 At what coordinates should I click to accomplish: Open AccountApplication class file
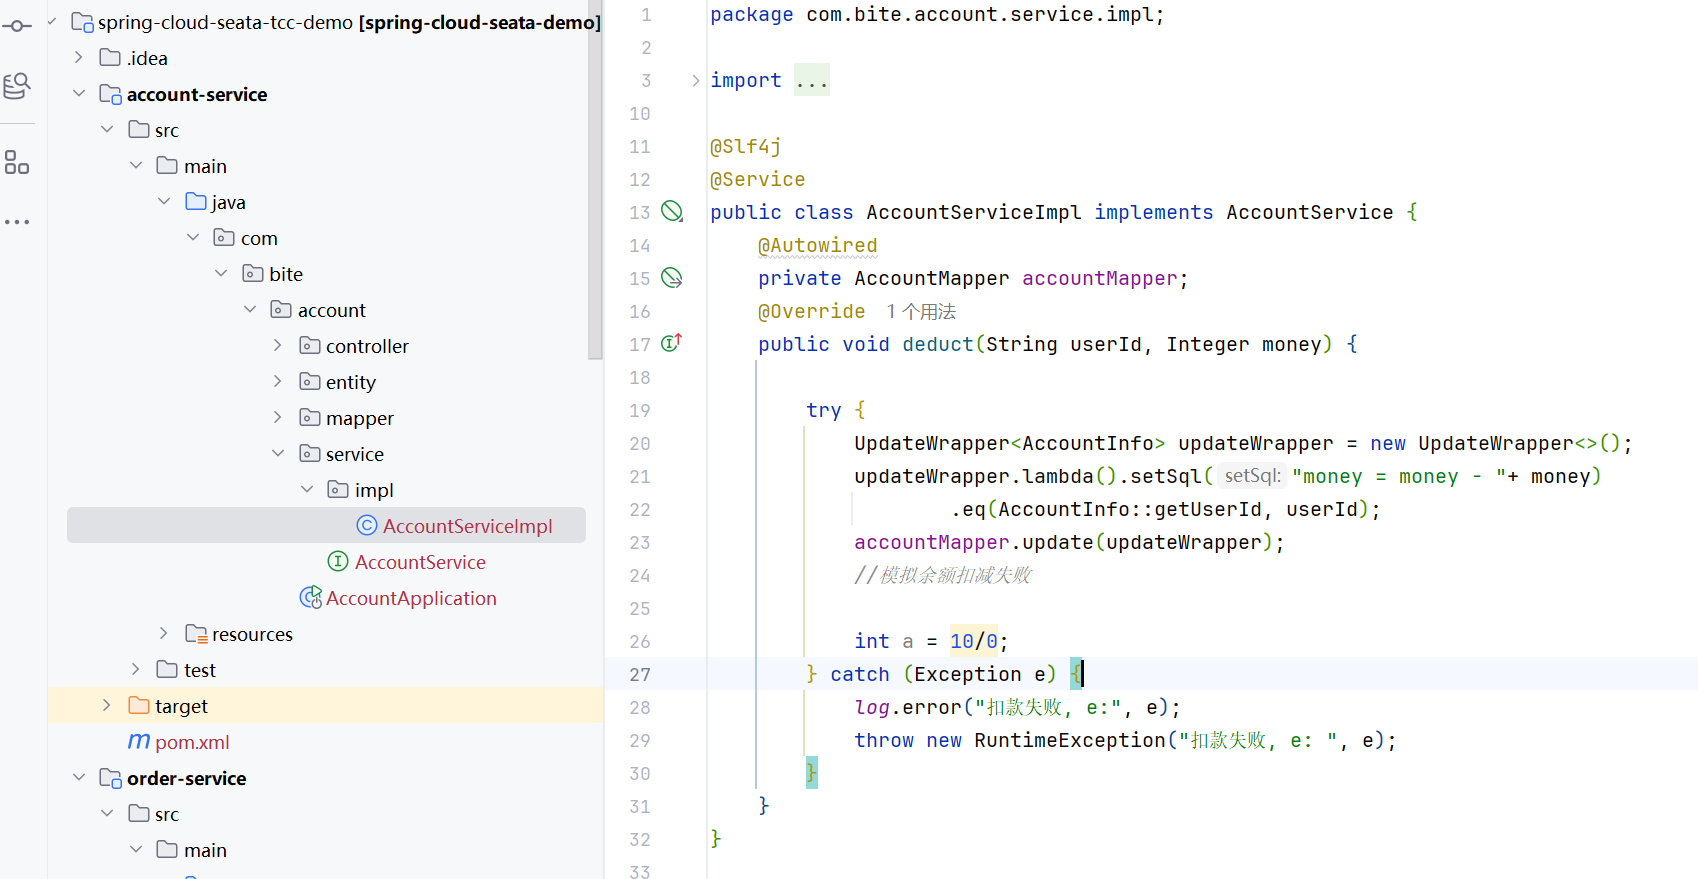[x=411, y=598]
